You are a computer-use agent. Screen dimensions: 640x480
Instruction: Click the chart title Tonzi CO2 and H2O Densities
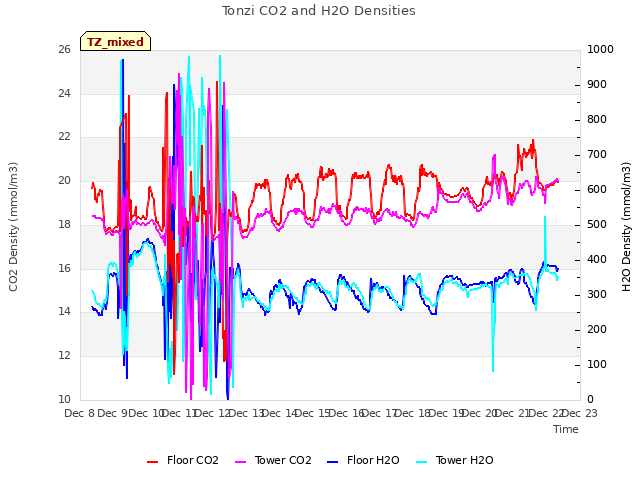(x=319, y=10)
